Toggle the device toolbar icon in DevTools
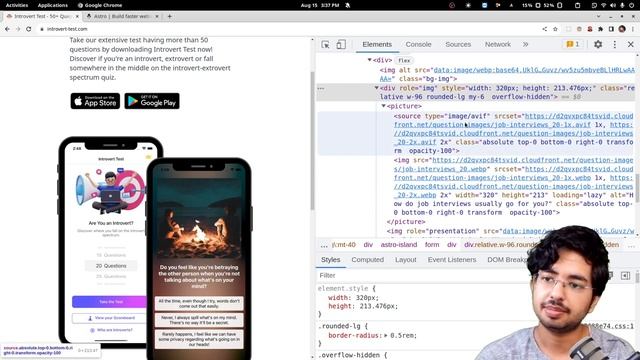The width and height of the screenshot is (640, 360). [341, 44]
